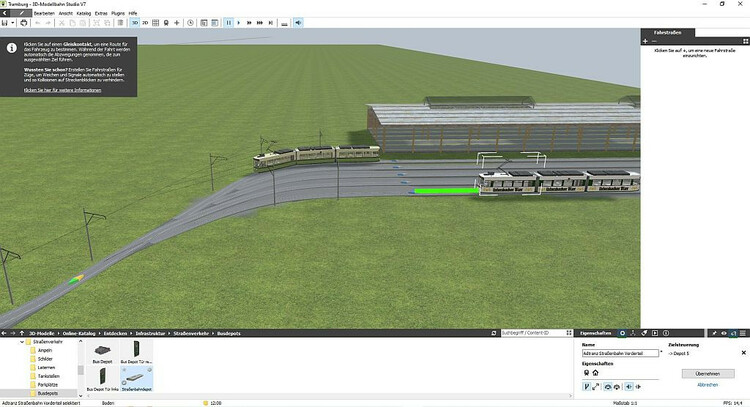
Task: Switch to 2D view mode
Action: pyautogui.click(x=146, y=22)
